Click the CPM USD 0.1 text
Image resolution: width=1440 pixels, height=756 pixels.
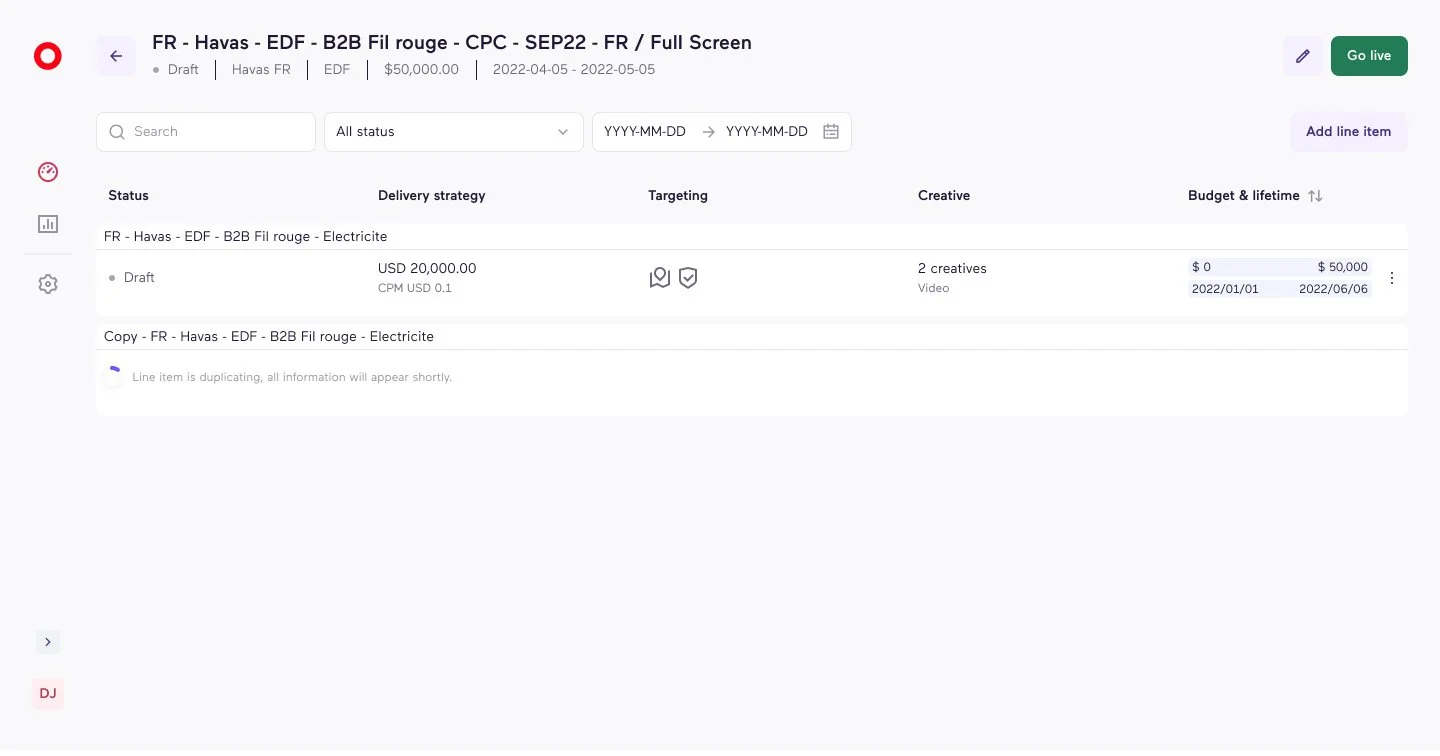pyautogui.click(x=415, y=288)
